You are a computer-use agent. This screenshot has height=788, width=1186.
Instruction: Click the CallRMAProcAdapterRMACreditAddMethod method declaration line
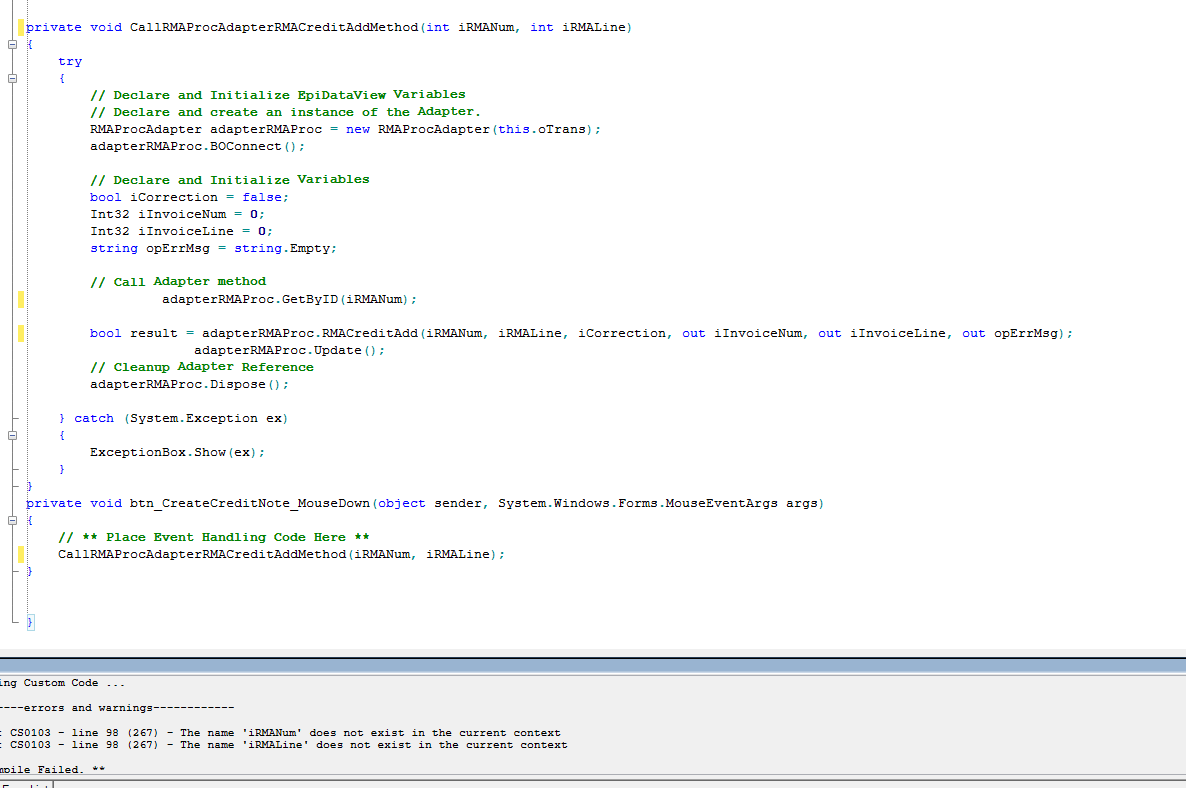pyautogui.click(x=329, y=27)
